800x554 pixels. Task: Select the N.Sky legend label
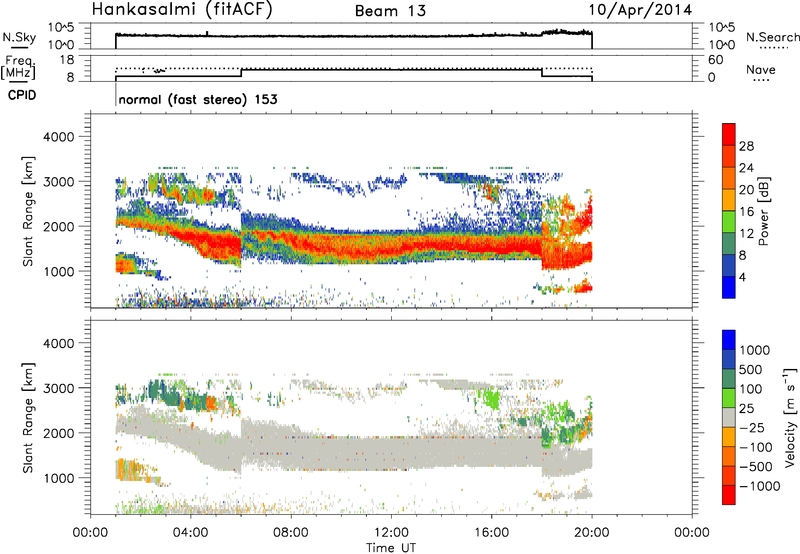point(19,37)
